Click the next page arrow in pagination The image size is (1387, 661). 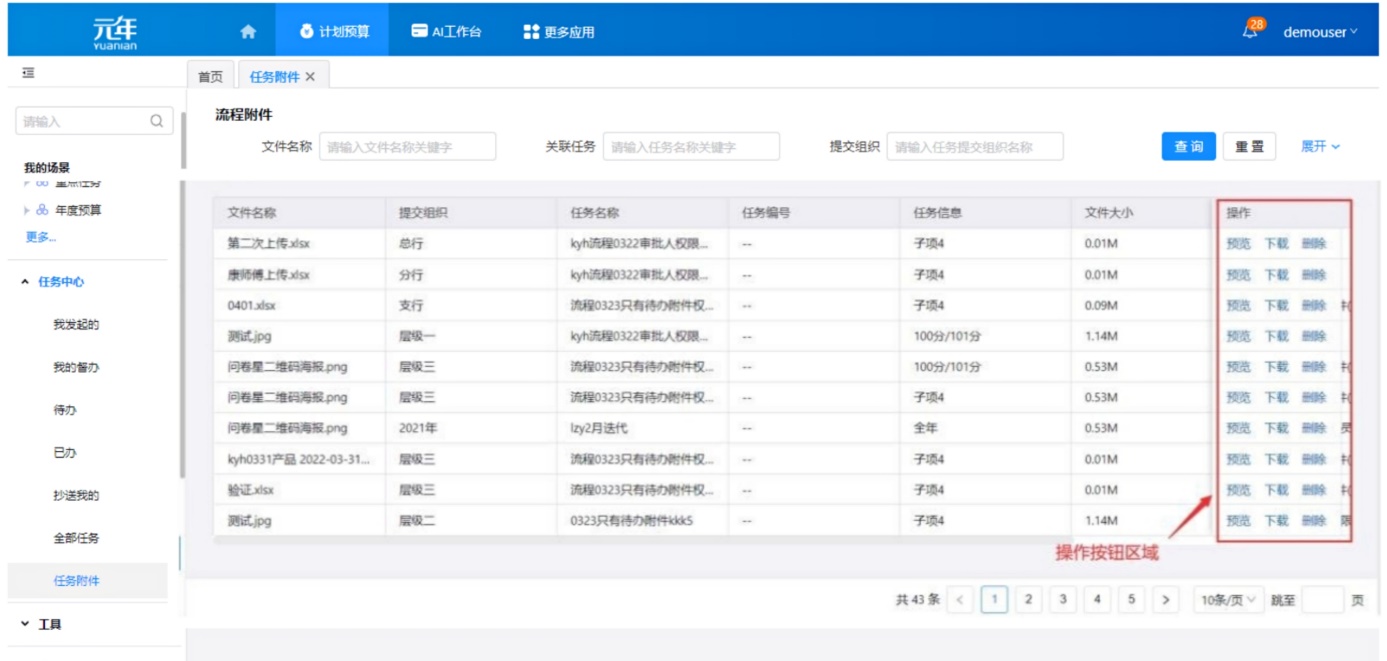coord(1165,600)
